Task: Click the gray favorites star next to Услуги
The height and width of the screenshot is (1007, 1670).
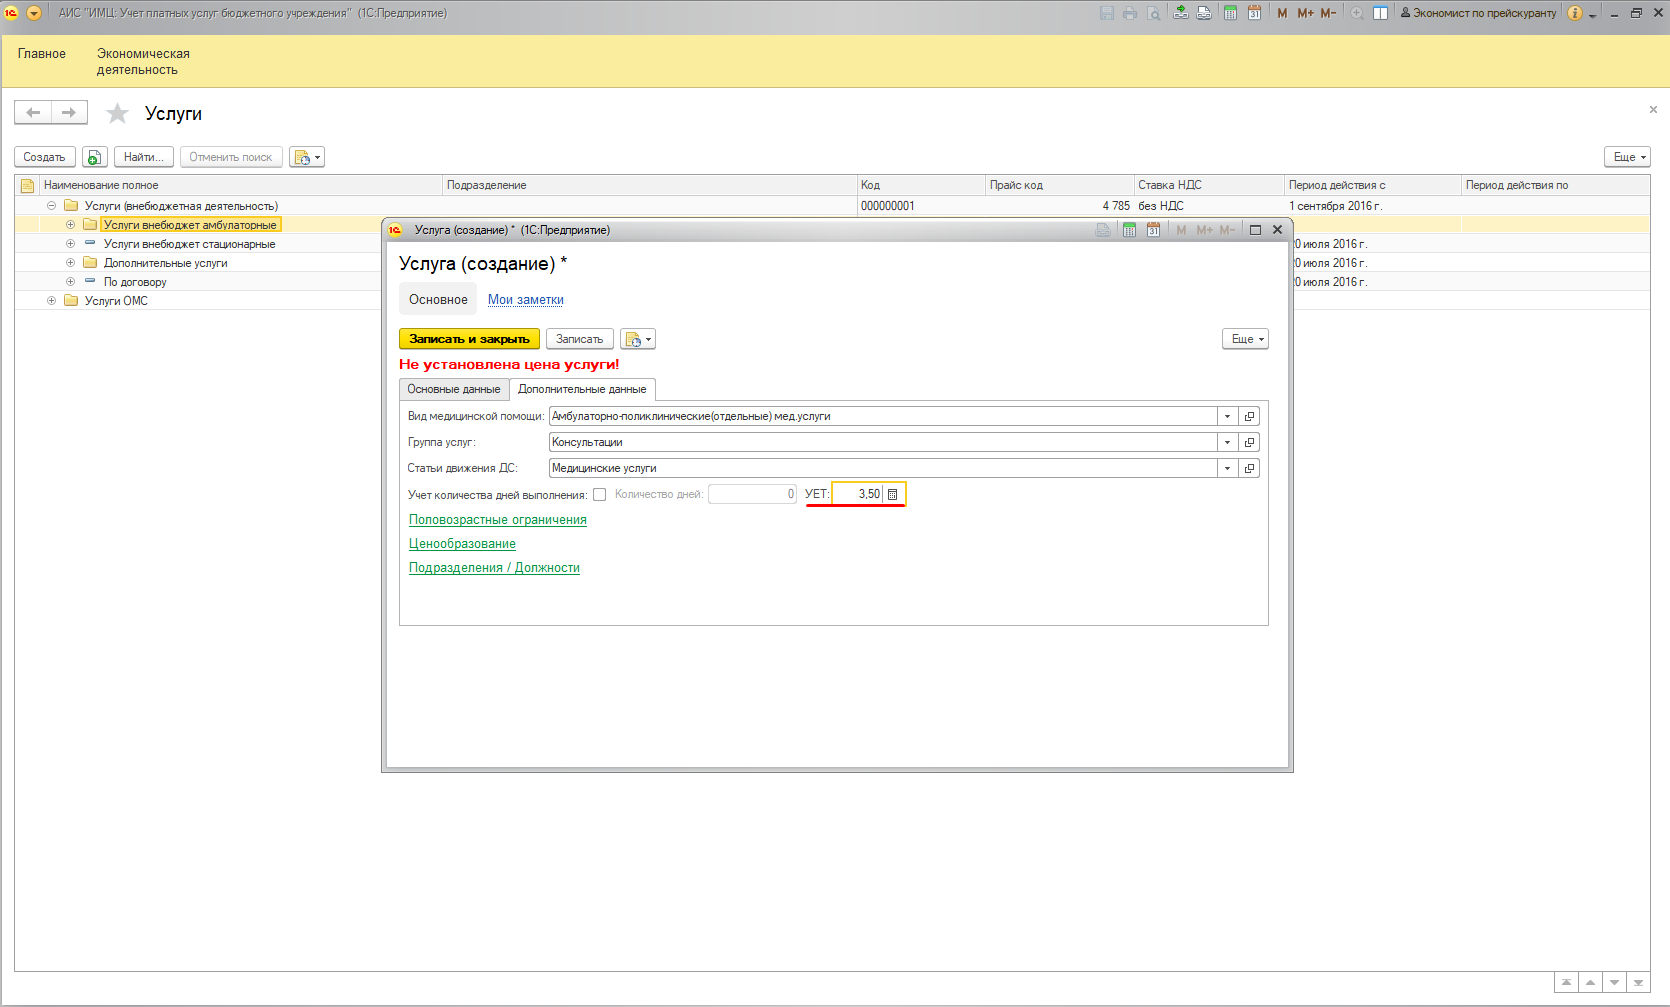Action: (118, 114)
